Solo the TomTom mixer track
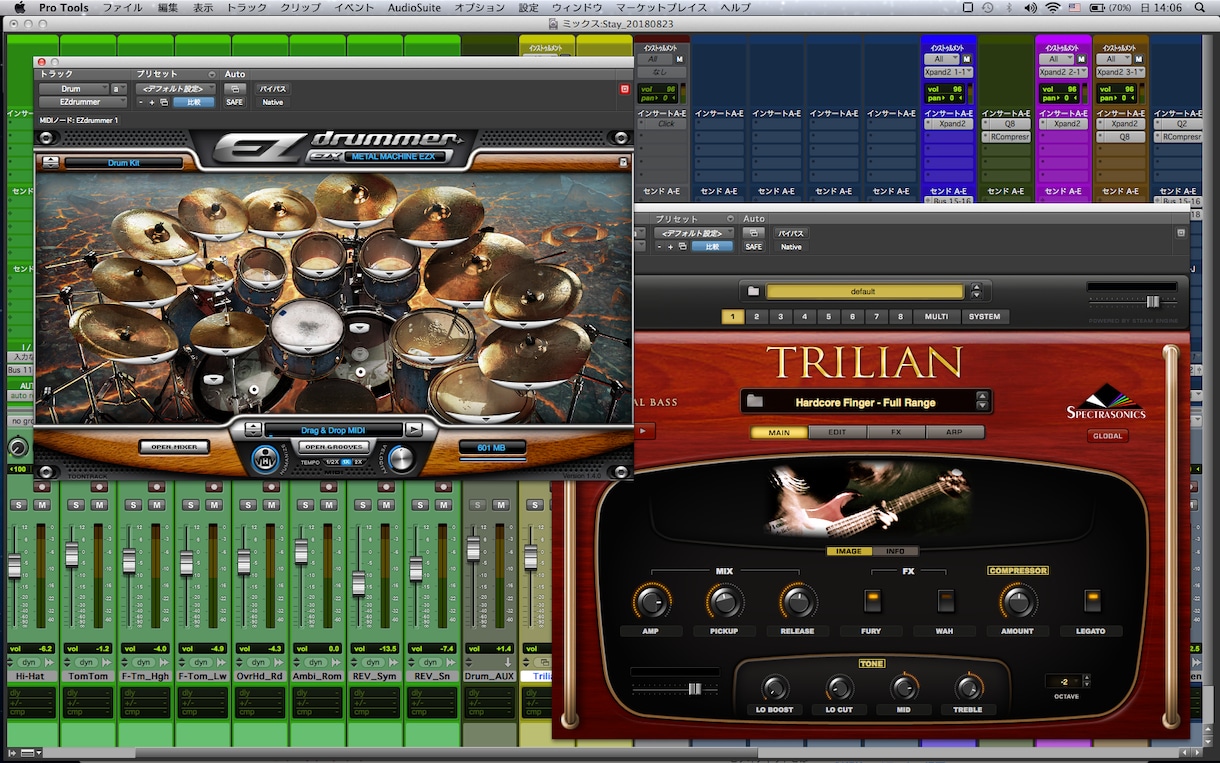1220x763 pixels. (76, 505)
